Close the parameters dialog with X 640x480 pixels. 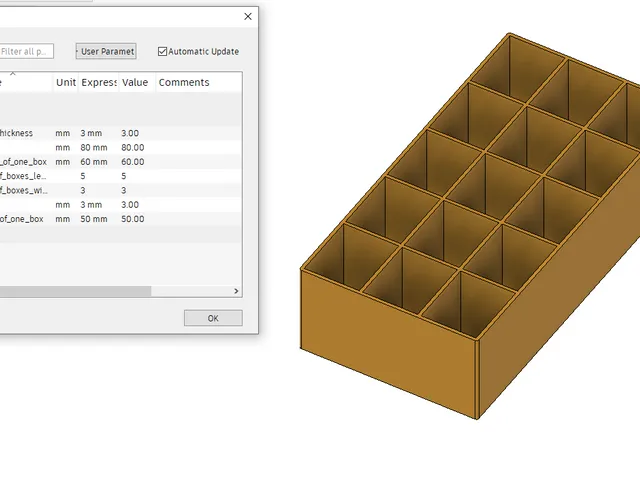(x=248, y=16)
